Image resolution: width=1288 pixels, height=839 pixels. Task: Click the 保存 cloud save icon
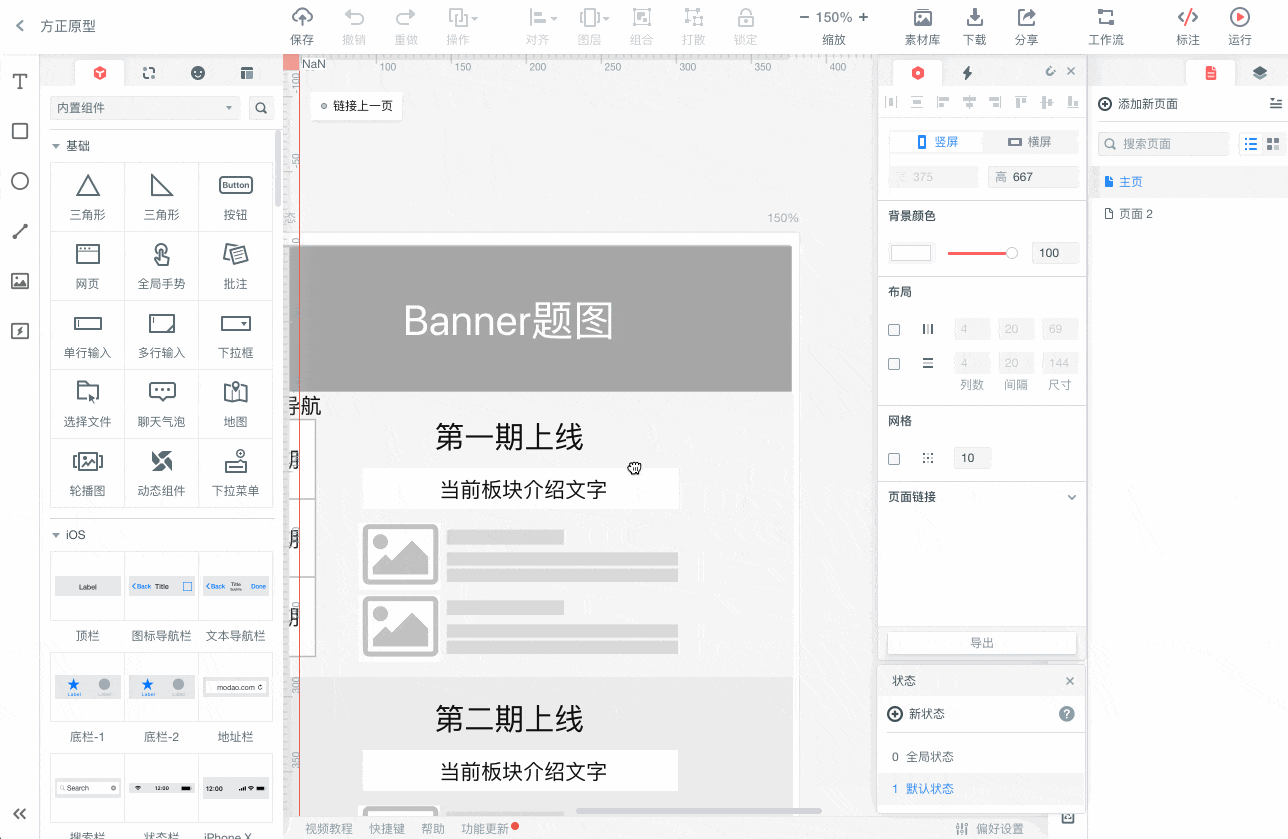pos(301,17)
